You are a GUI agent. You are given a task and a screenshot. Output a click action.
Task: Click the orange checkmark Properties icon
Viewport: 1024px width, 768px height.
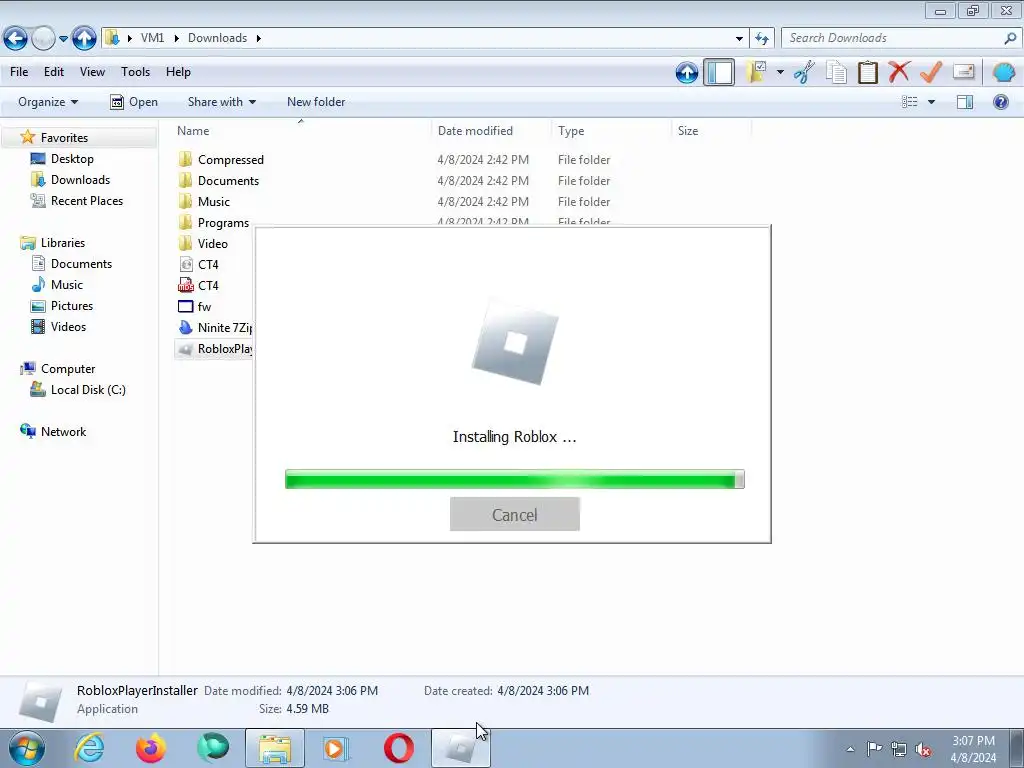(931, 72)
